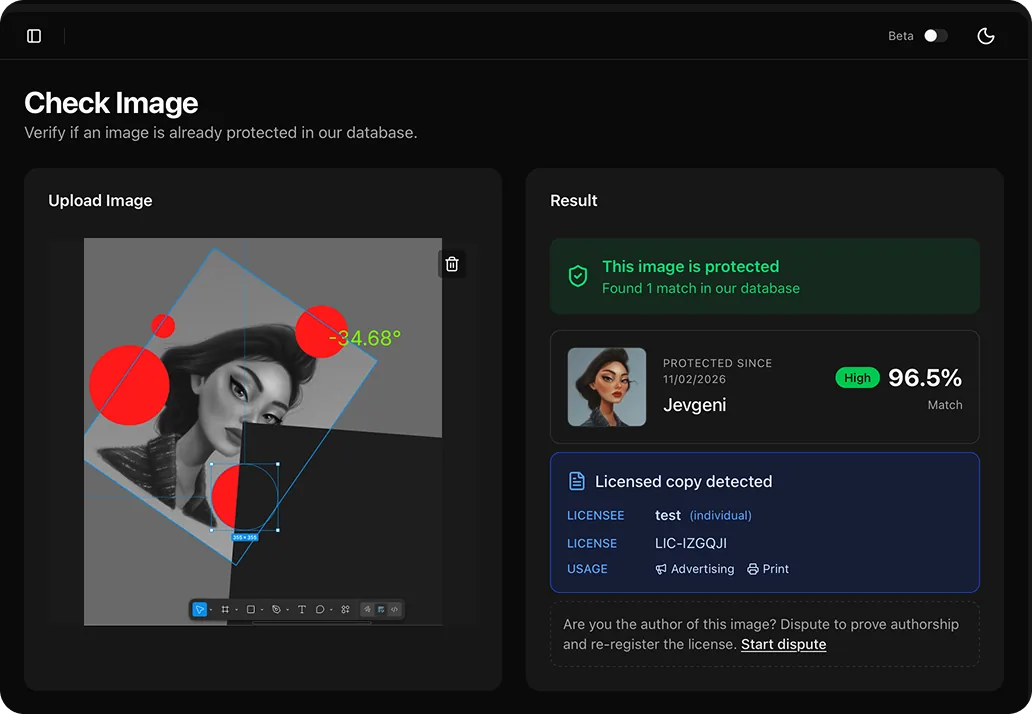
Task: Expand the Comment tool dropdown arrow
Action: pos(331,610)
